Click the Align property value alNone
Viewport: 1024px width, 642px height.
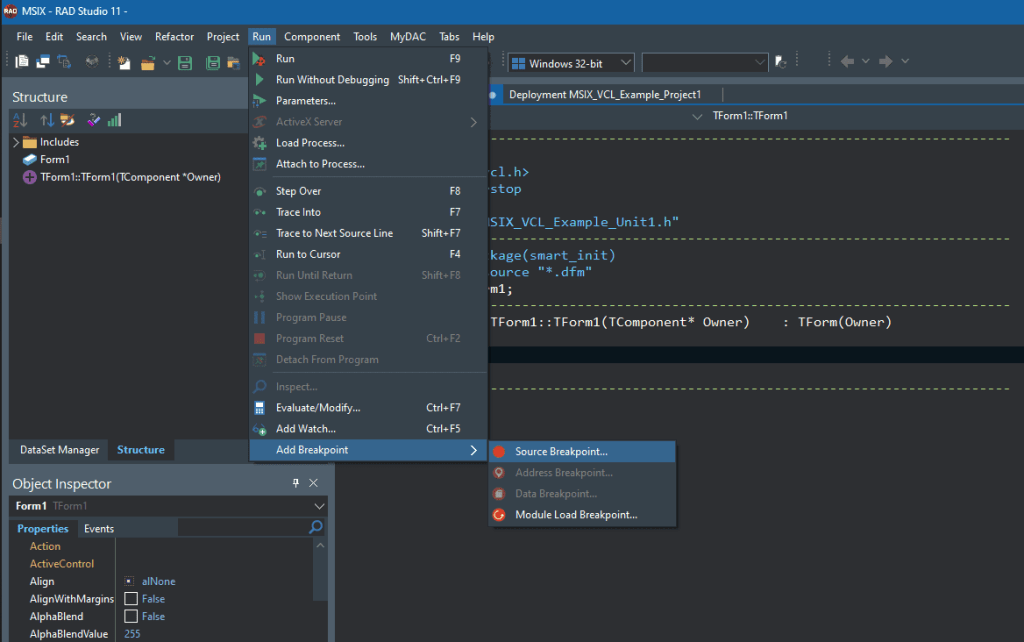(158, 581)
